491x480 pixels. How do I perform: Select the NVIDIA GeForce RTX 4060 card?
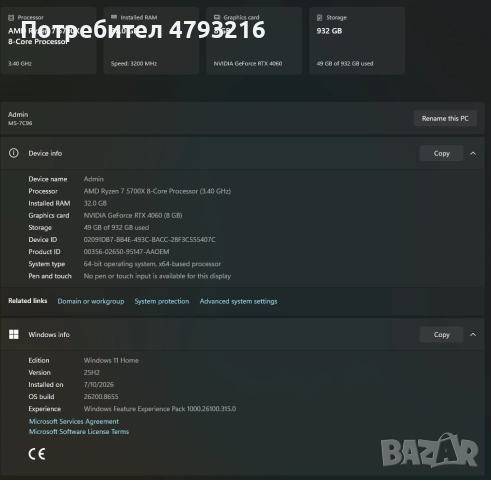(x=254, y=40)
